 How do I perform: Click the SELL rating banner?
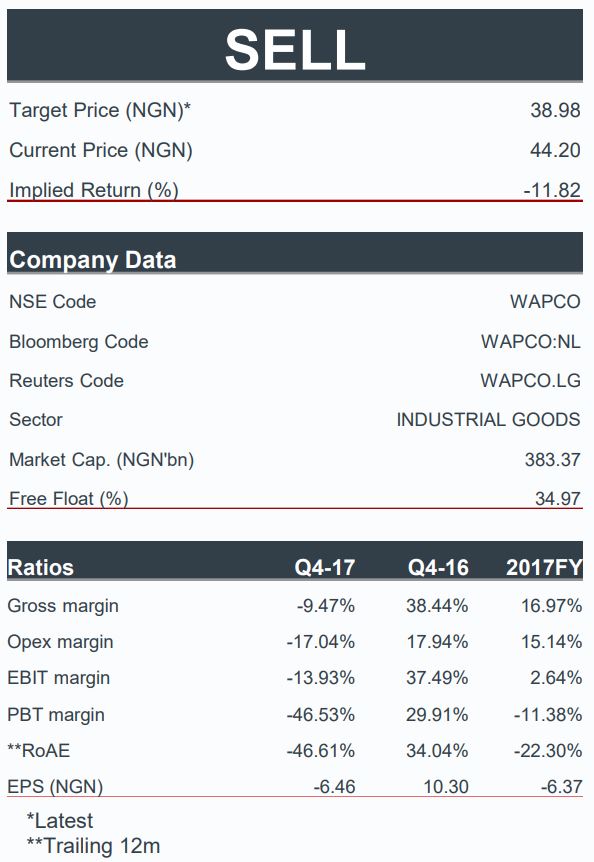pyautogui.click(x=295, y=46)
